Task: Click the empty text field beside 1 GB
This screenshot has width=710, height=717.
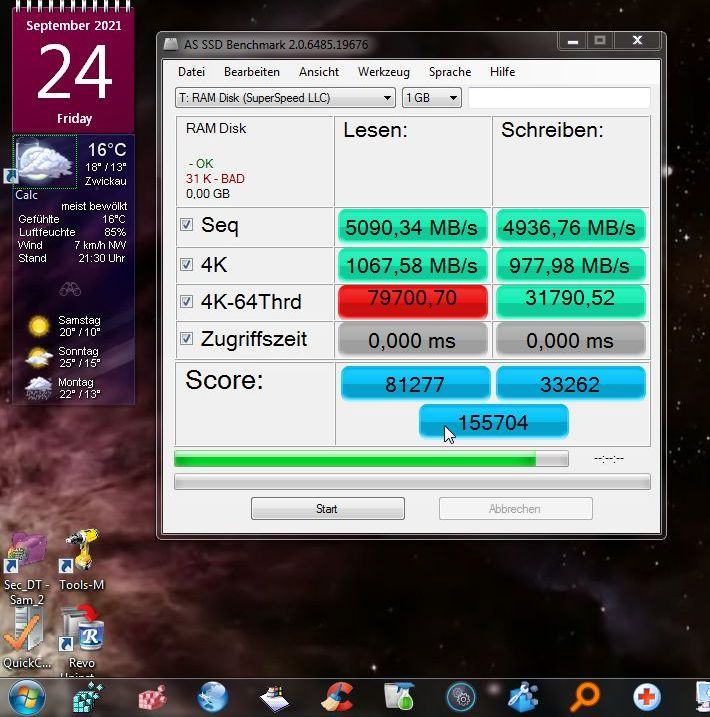Action: point(559,98)
